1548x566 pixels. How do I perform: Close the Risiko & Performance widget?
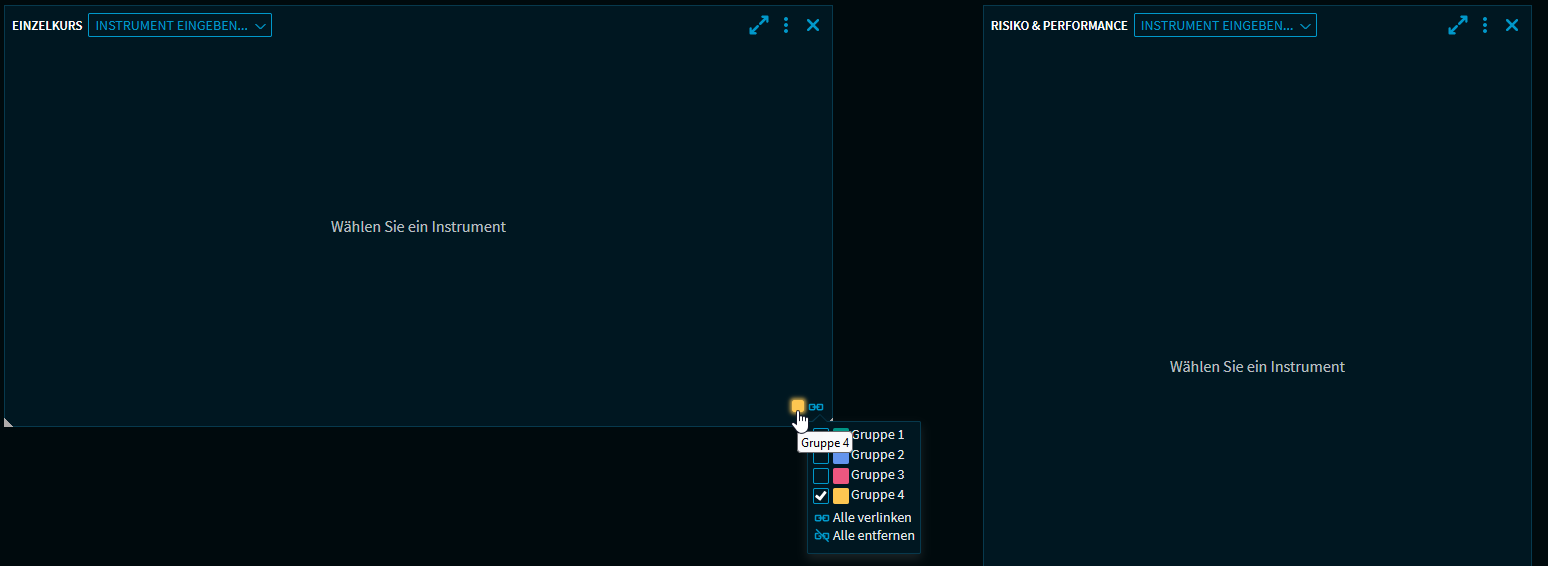pyautogui.click(x=1512, y=25)
